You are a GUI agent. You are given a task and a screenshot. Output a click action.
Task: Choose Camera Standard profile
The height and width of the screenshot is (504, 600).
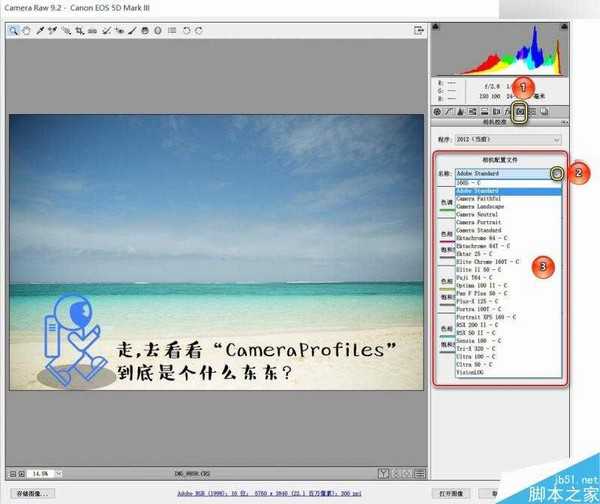pyautogui.click(x=509, y=230)
